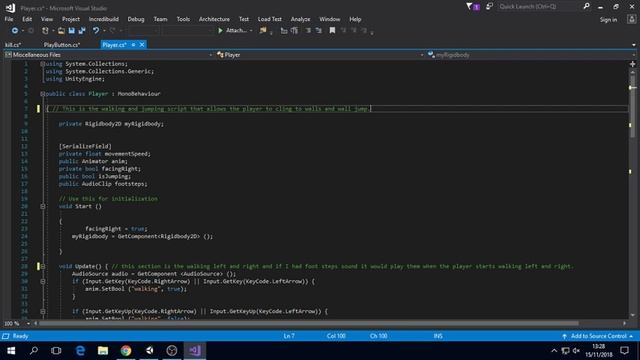Click the Save All toolbar icon

tap(82, 31)
